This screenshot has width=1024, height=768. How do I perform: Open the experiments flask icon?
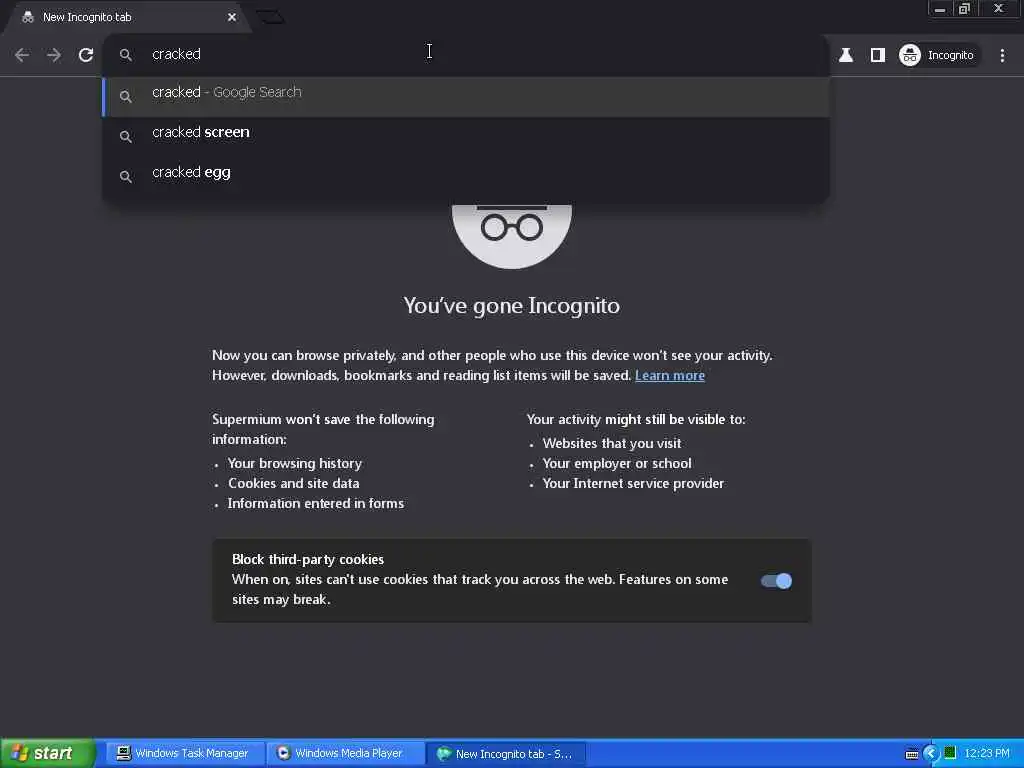tap(846, 55)
